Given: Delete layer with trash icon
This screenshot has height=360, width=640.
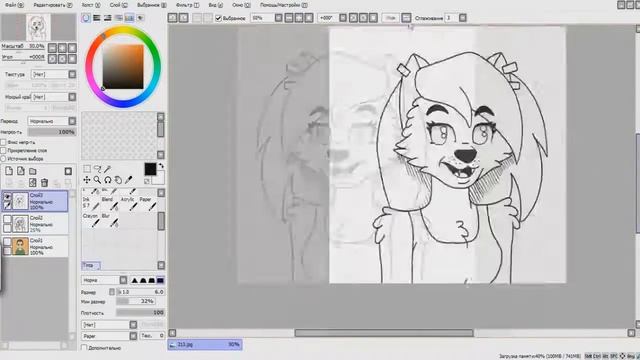Looking at the screenshot, I should pyautogui.click(x=44, y=182).
